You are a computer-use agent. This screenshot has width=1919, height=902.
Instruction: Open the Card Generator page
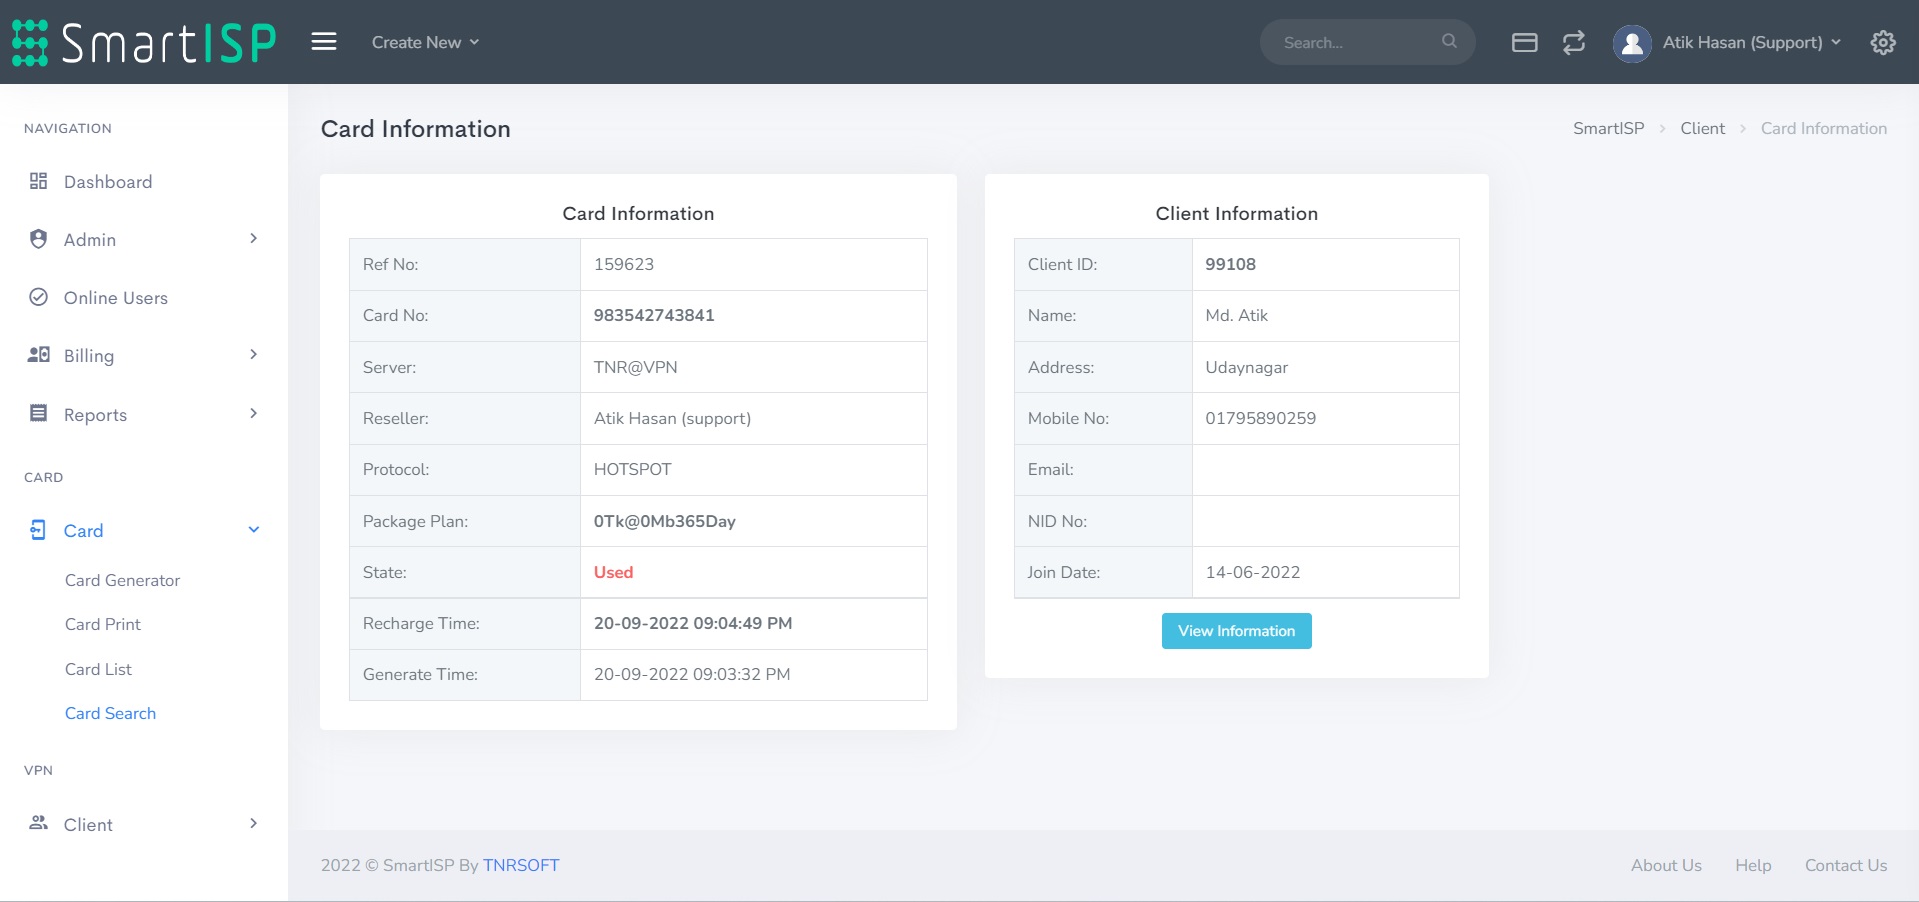point(122,580)
